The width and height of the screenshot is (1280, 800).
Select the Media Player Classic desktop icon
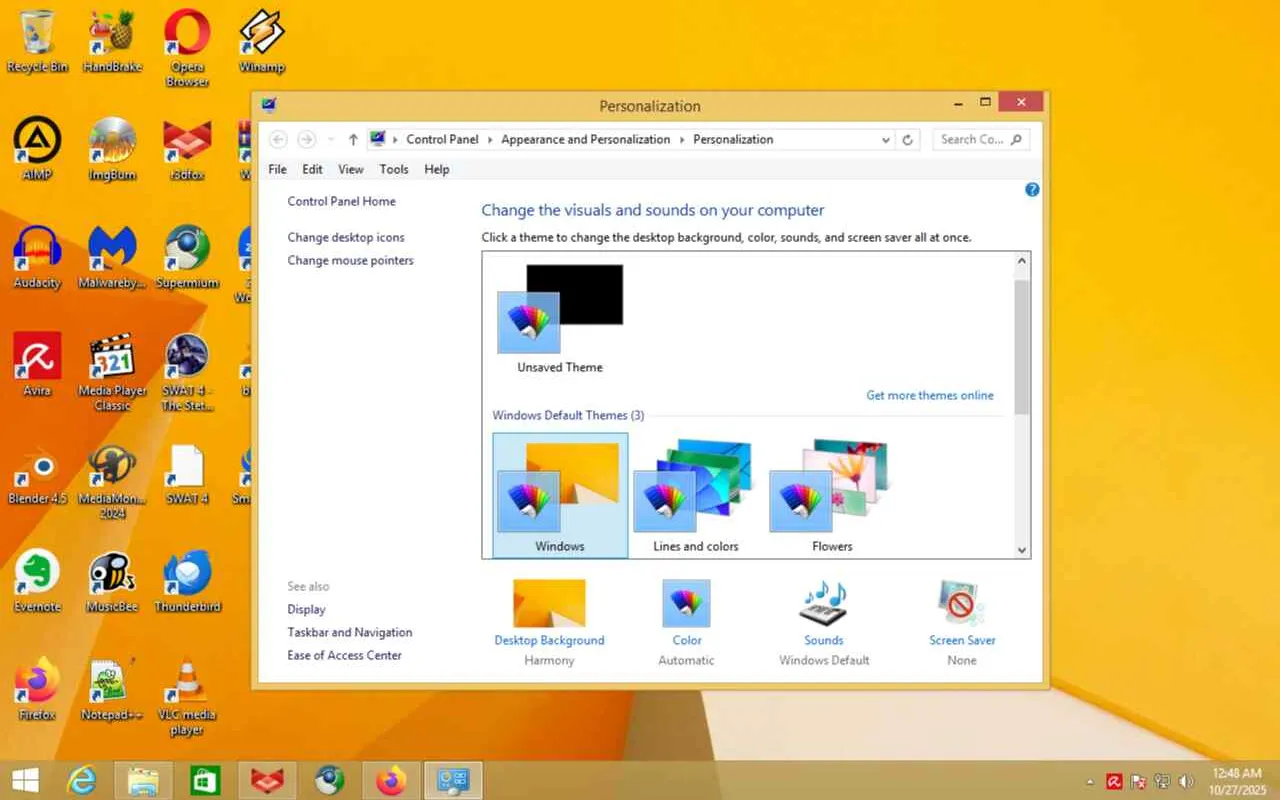112,372
